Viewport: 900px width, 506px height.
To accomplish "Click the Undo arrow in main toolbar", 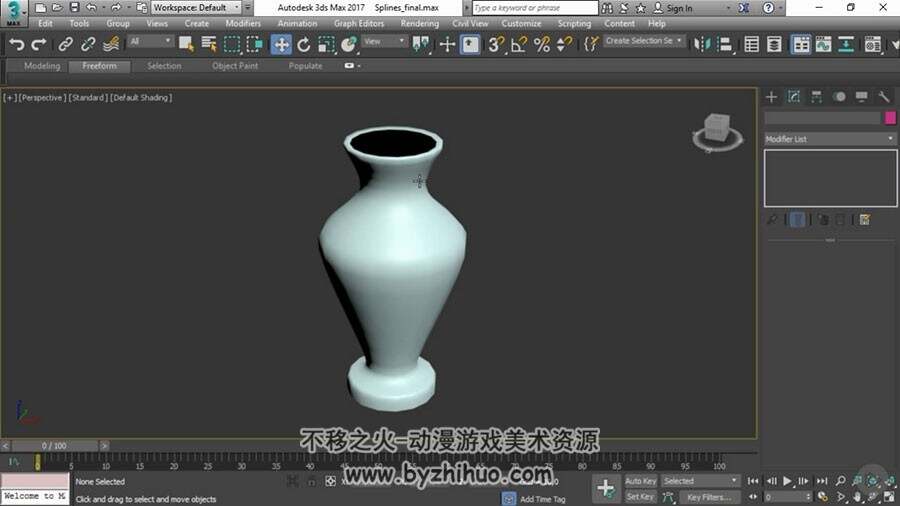I will click(x=17, y=44).
